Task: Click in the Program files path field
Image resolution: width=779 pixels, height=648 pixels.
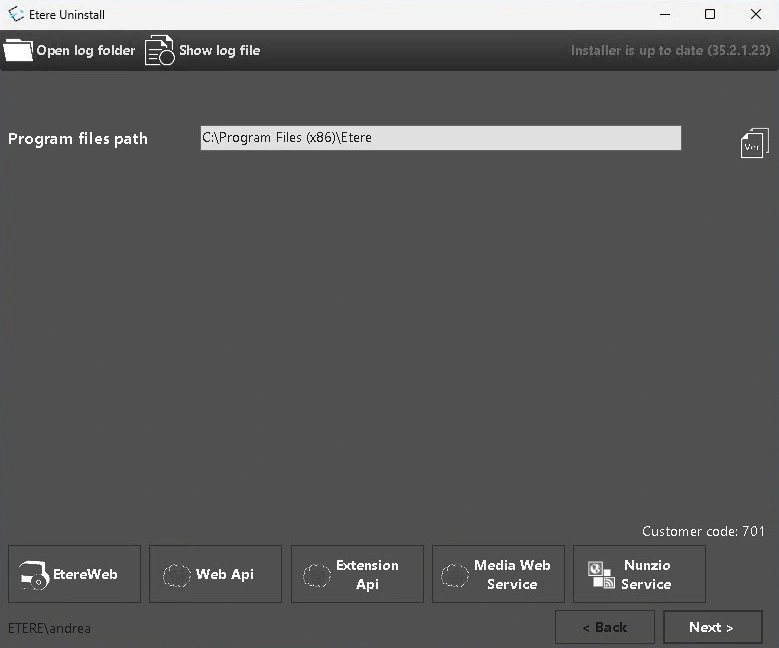Action: click(x=440, y=138)
